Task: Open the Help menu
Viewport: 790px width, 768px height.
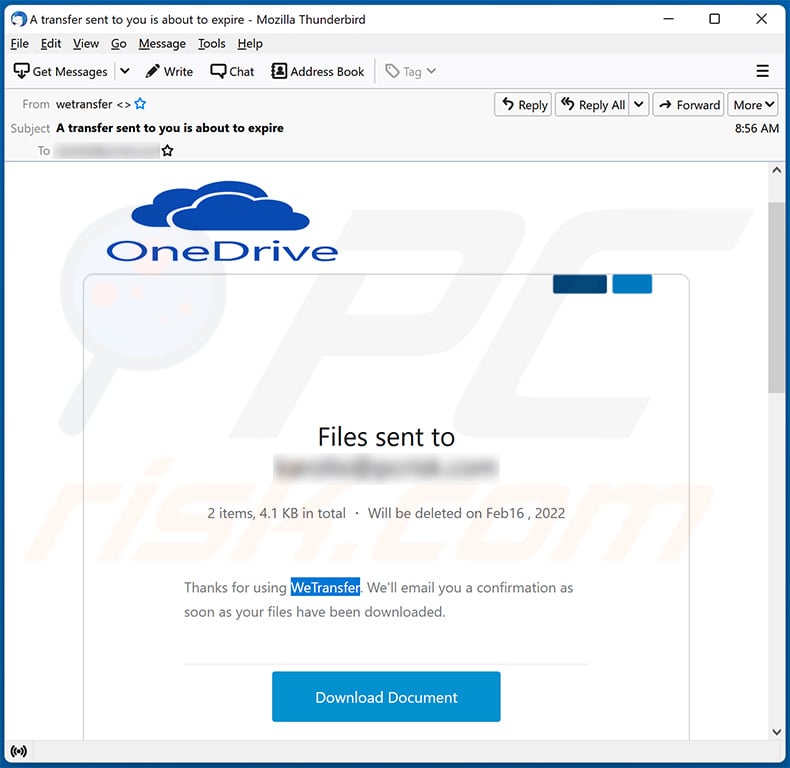Action: coord(250,44)
